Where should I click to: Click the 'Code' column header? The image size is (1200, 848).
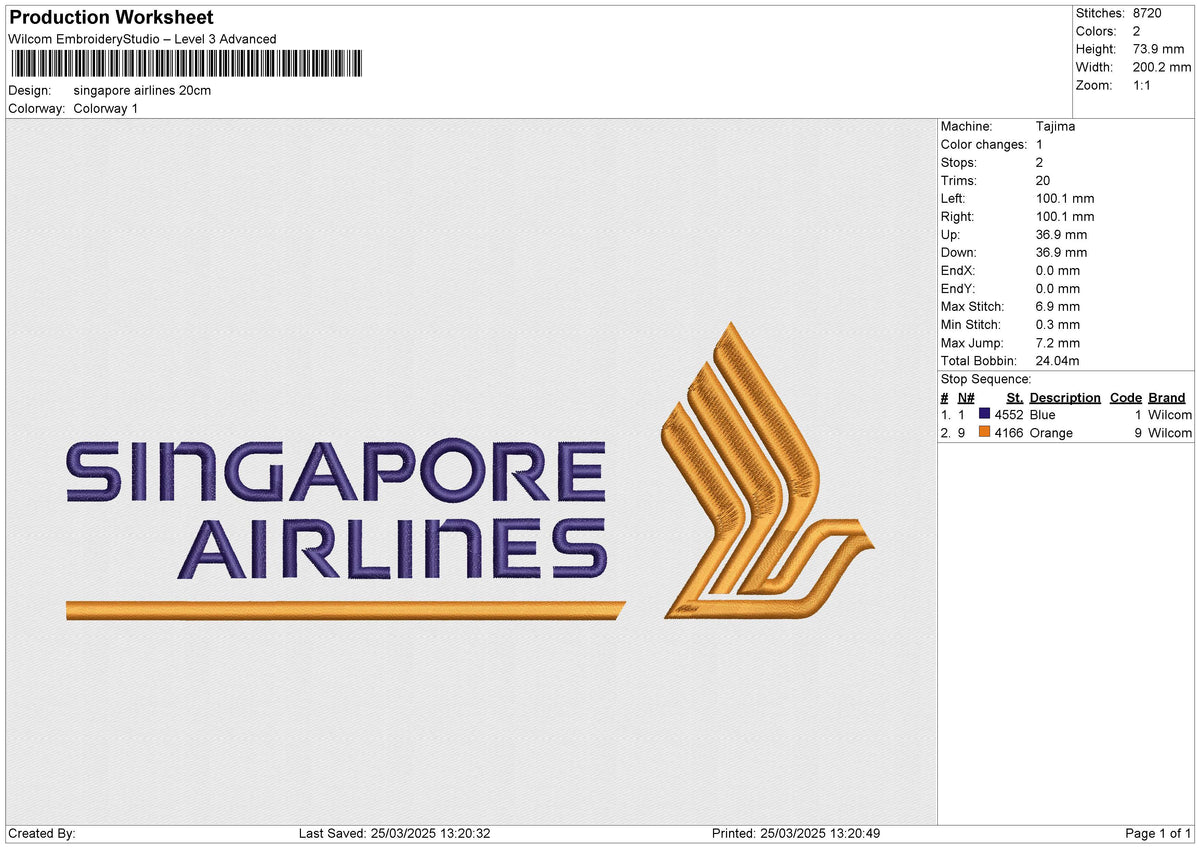click(1126, 398)
